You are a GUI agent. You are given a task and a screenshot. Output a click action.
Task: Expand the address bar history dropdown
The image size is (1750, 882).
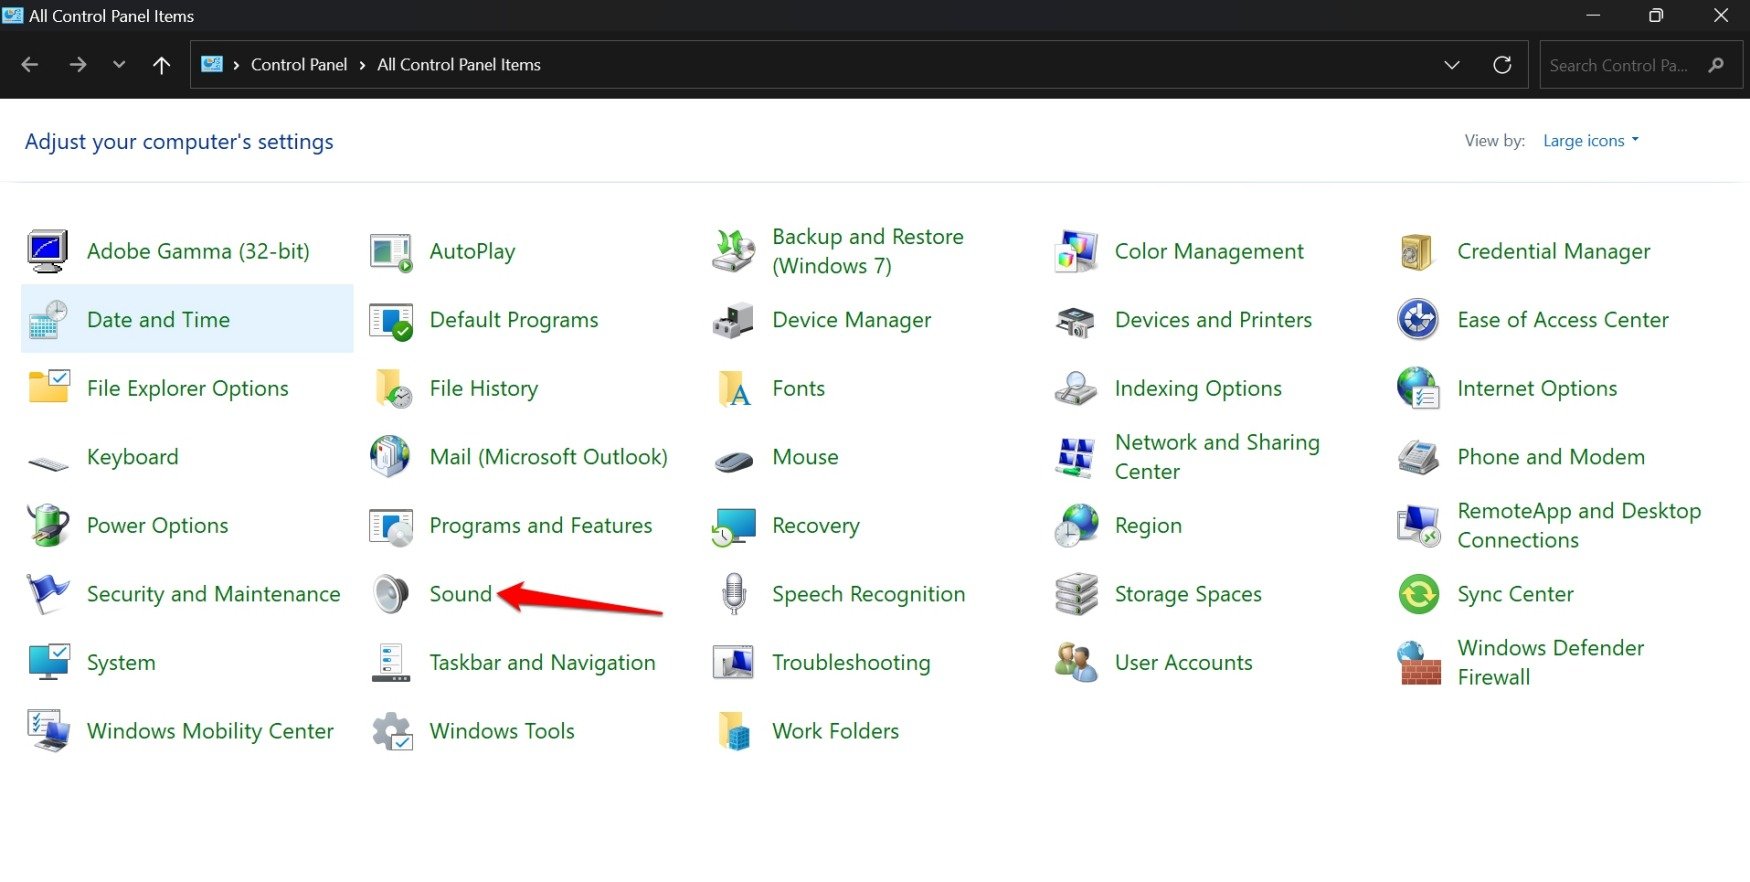[1452, 65]
